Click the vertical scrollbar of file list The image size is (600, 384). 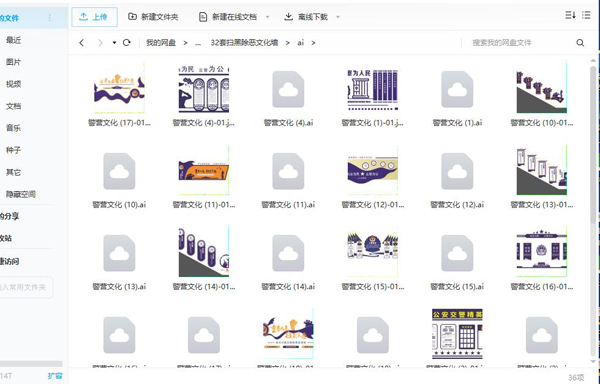pos(593,145)
